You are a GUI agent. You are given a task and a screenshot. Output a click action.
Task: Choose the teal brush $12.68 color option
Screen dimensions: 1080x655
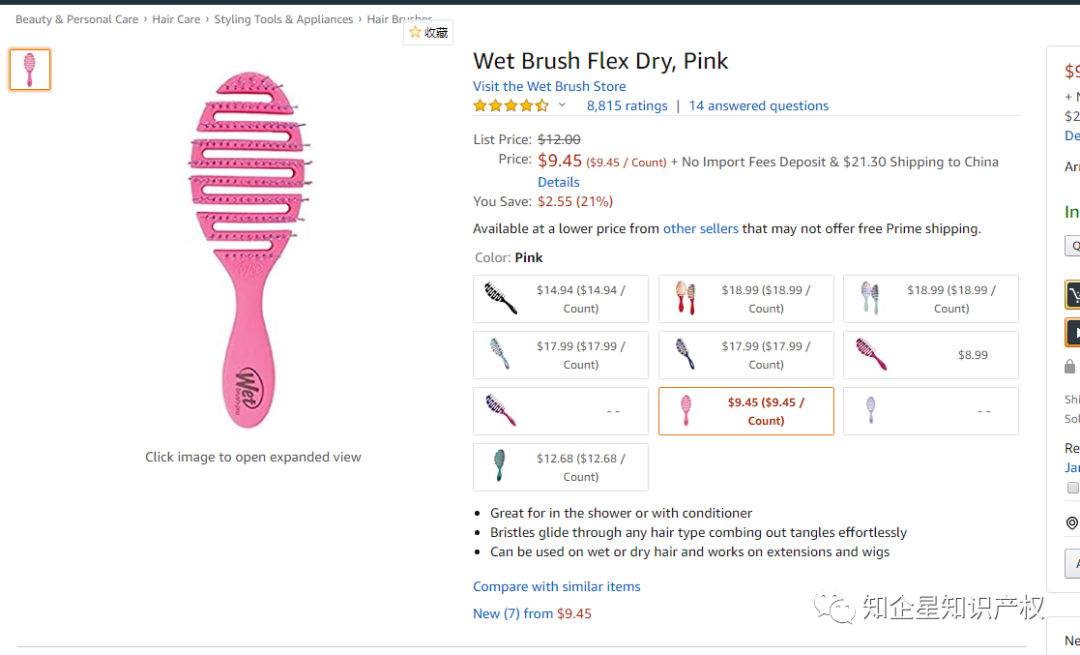(560, 467)
